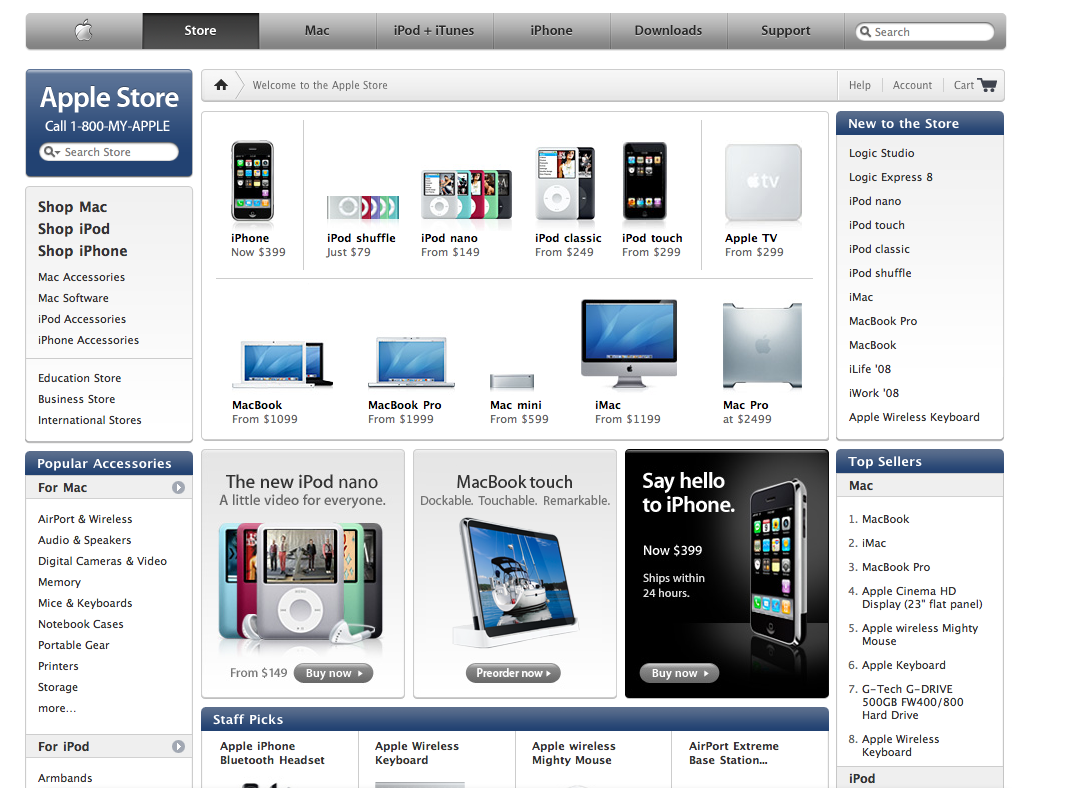
Task: Open Portable Gear accessories link
Action: point(74,645)
